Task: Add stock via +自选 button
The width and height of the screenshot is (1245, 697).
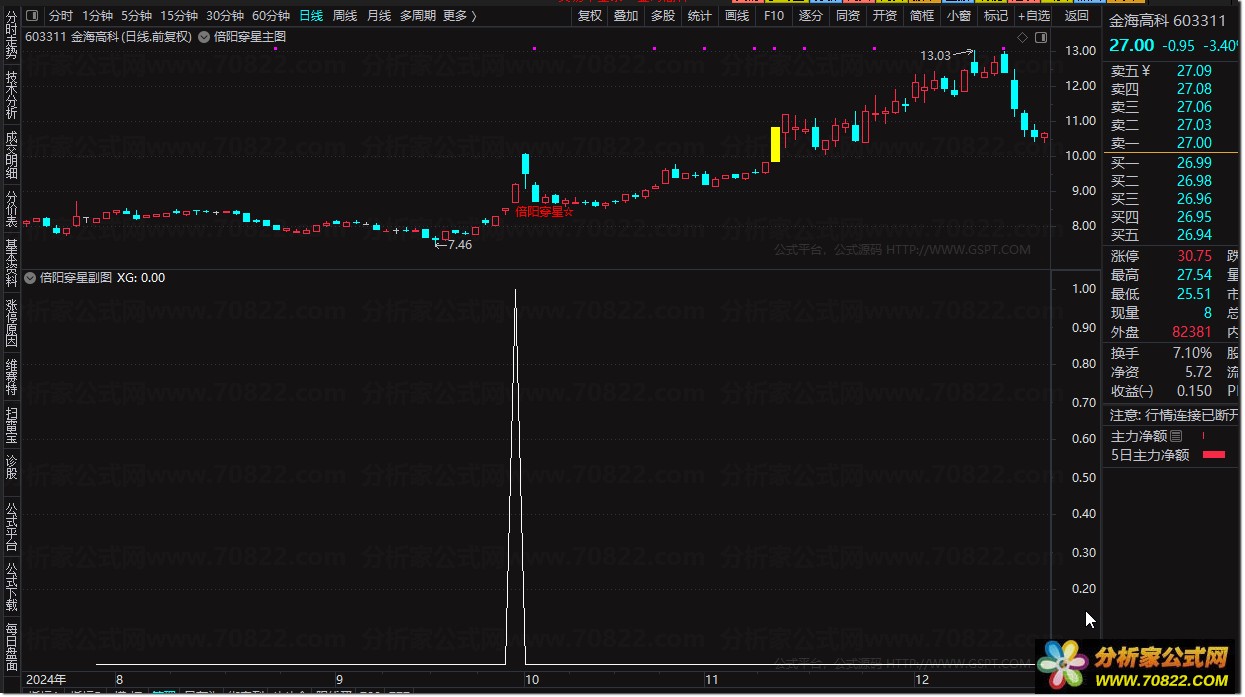Action: pyautogui.click(x=1034, y=16)
